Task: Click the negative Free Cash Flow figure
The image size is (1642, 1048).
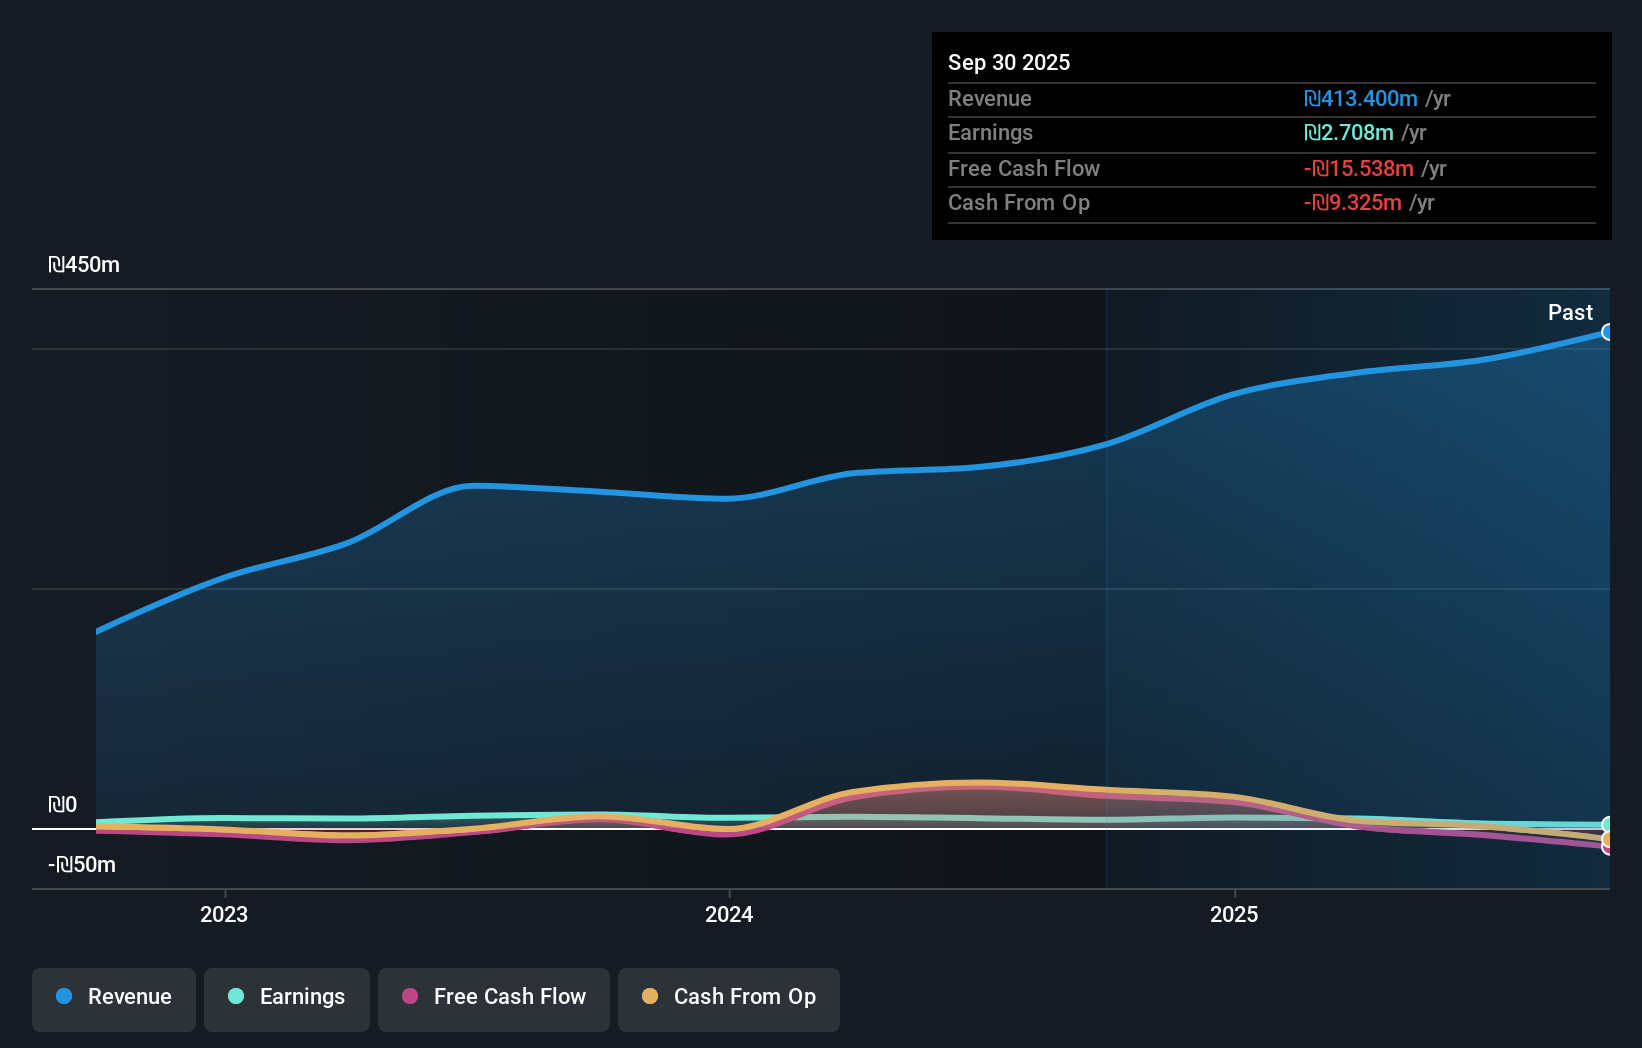Action: 1360,169
